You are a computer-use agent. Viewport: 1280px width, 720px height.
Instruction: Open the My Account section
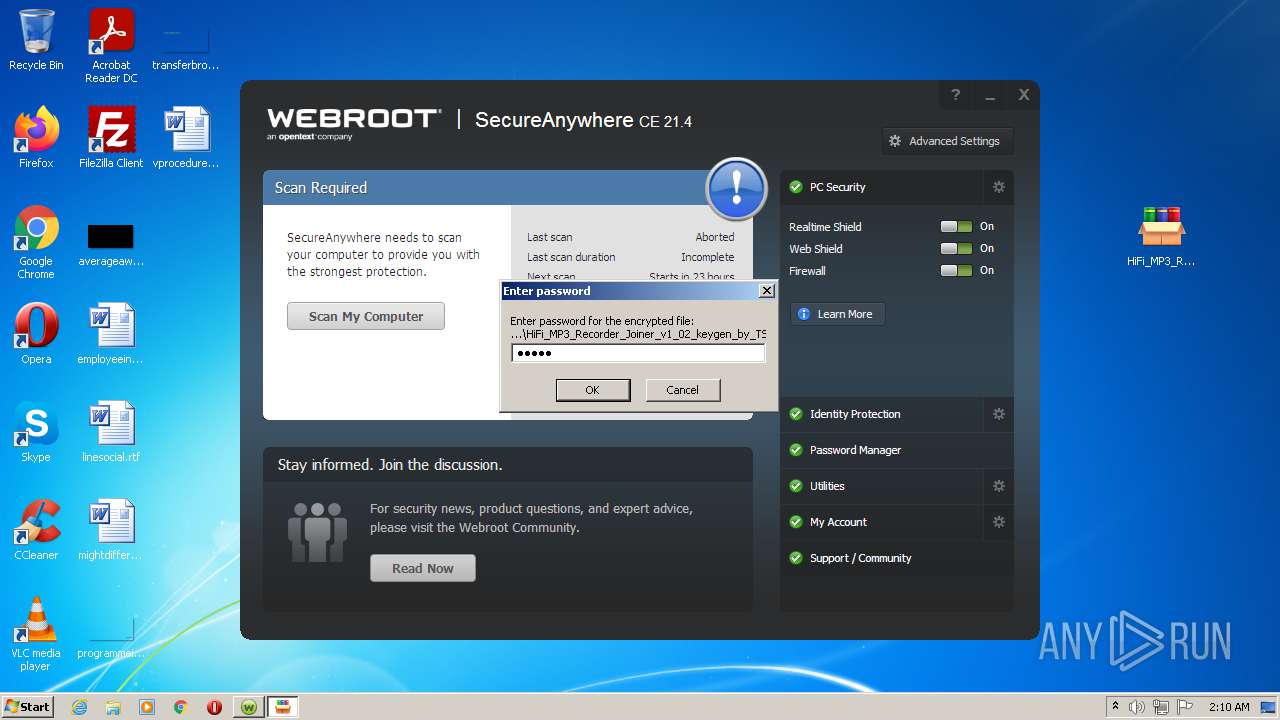click(883, 522)
